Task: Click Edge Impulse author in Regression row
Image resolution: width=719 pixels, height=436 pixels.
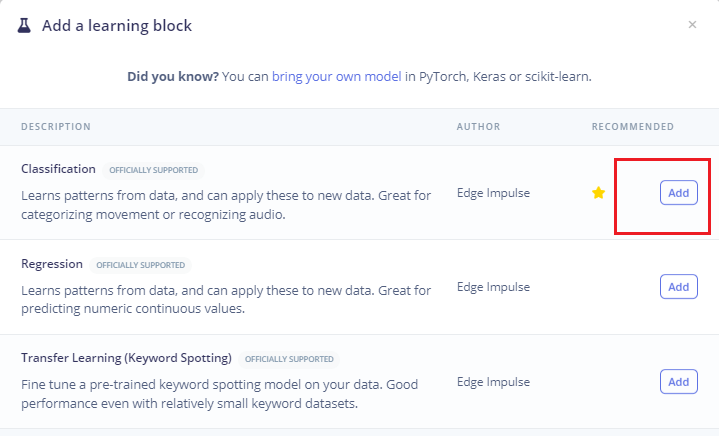Action: coord(493,287)
